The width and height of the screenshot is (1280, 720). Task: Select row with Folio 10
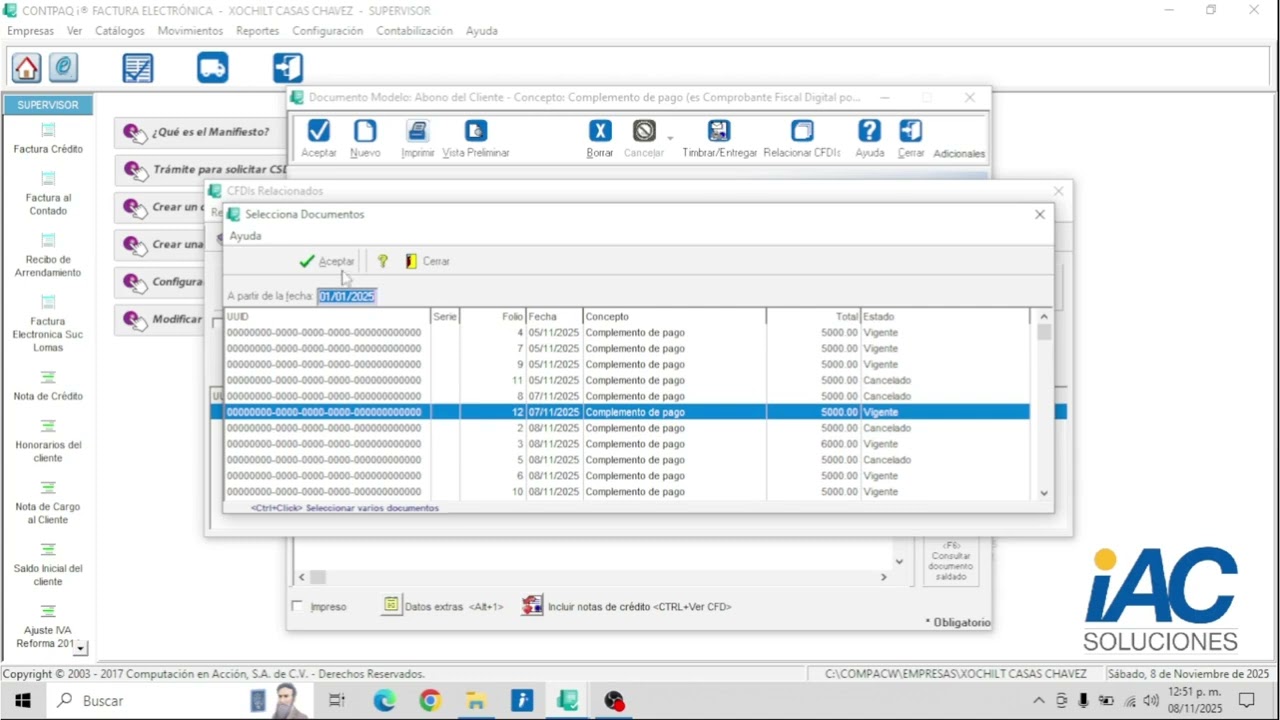point(627,492)
